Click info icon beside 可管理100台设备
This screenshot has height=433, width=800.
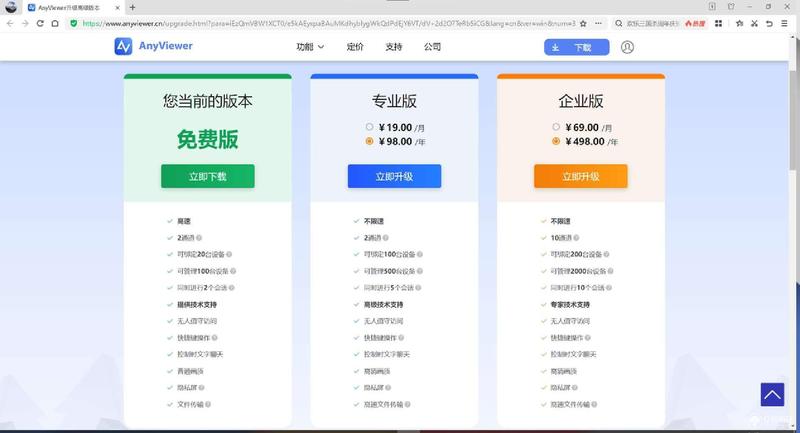[233, 271]
